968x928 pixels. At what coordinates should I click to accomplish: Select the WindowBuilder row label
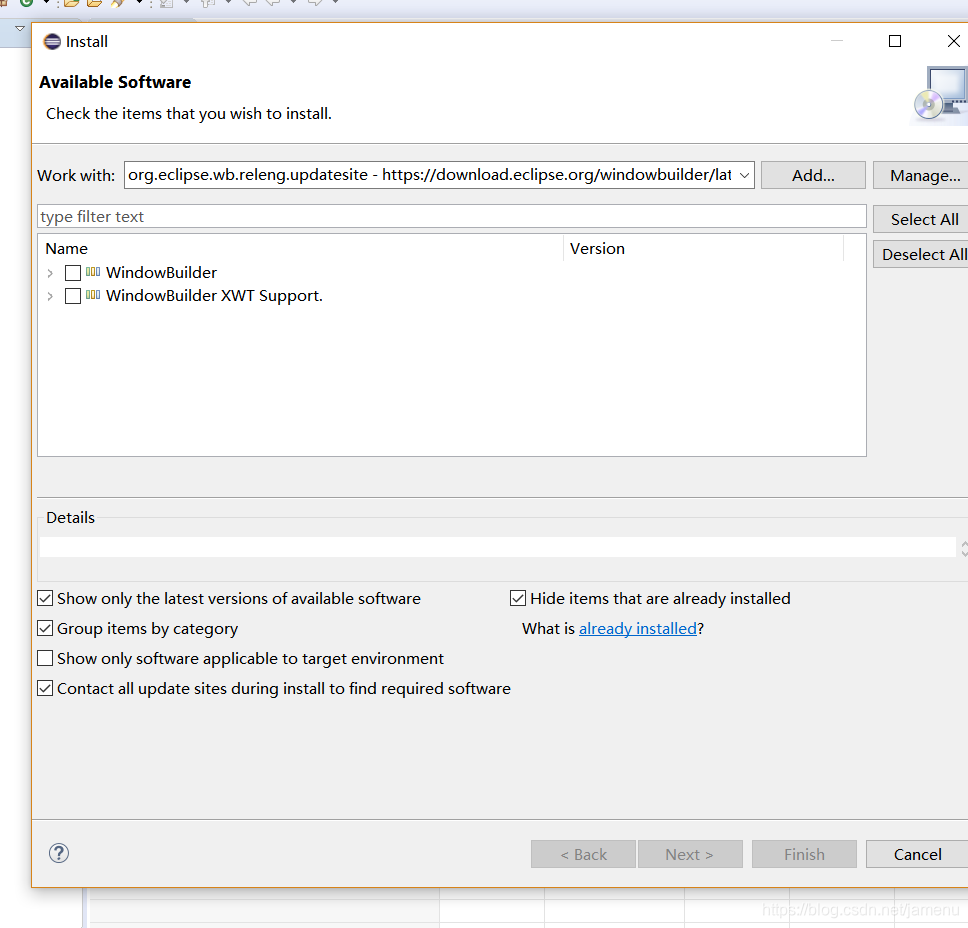click(x=161, y=272)
